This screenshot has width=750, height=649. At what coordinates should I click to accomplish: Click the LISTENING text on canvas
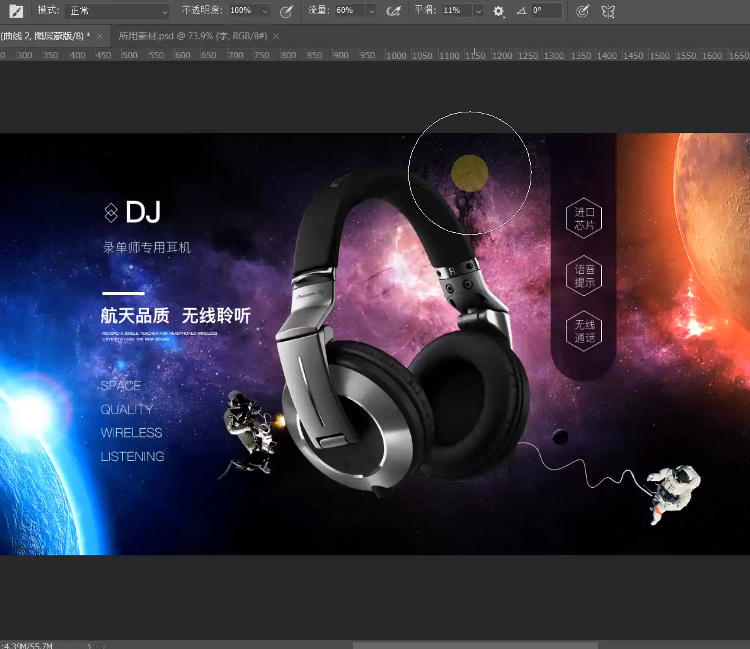(132, 456)
